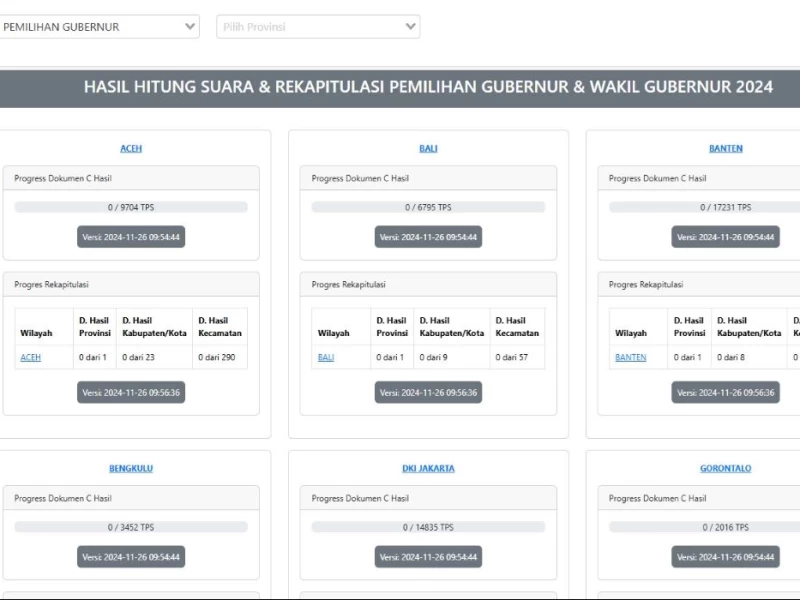
Task: Click the 0 / 6795 TPS progress bar
Action: [428, 207]
